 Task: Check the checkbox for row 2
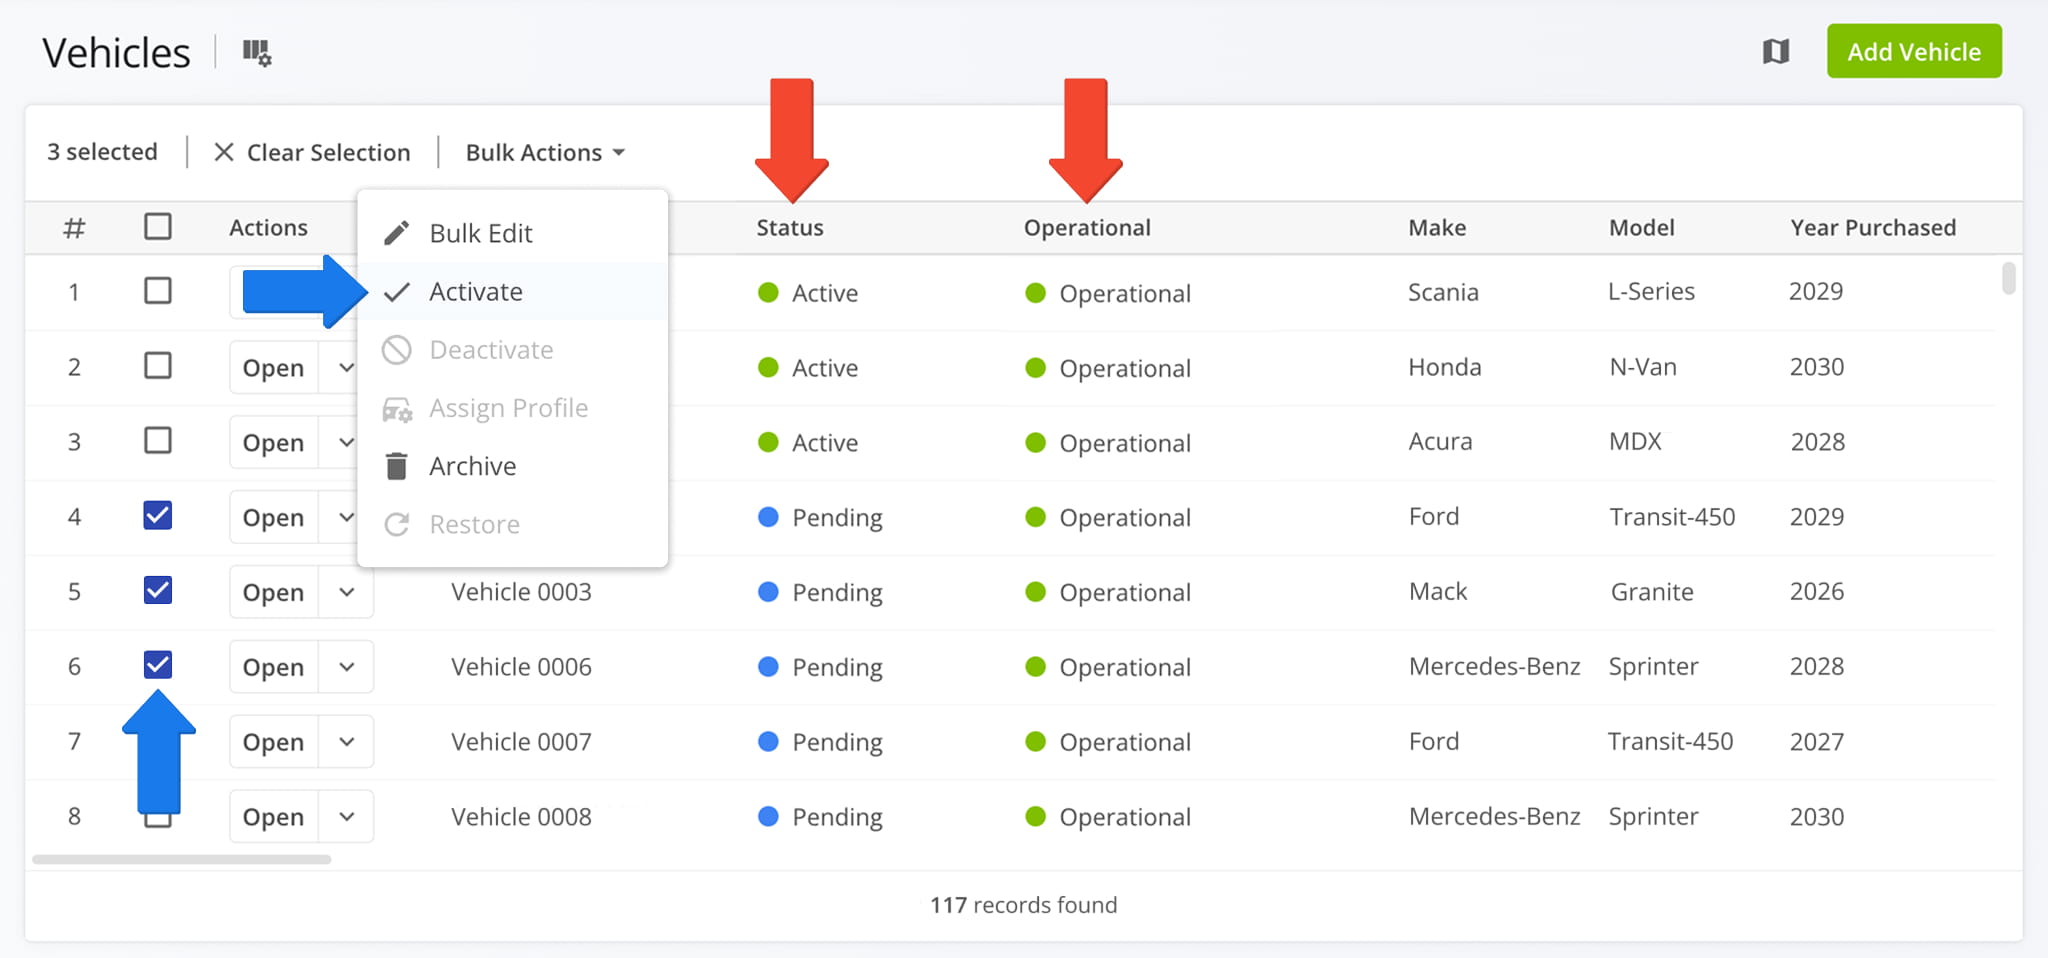[158, 366]
